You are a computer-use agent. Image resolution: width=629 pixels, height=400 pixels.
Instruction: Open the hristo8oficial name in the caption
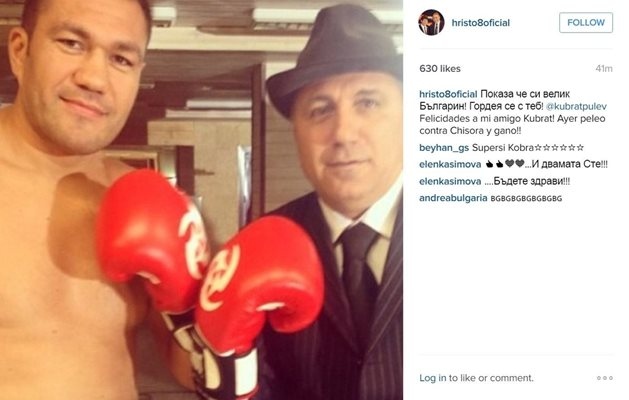[x=448, y=94]
